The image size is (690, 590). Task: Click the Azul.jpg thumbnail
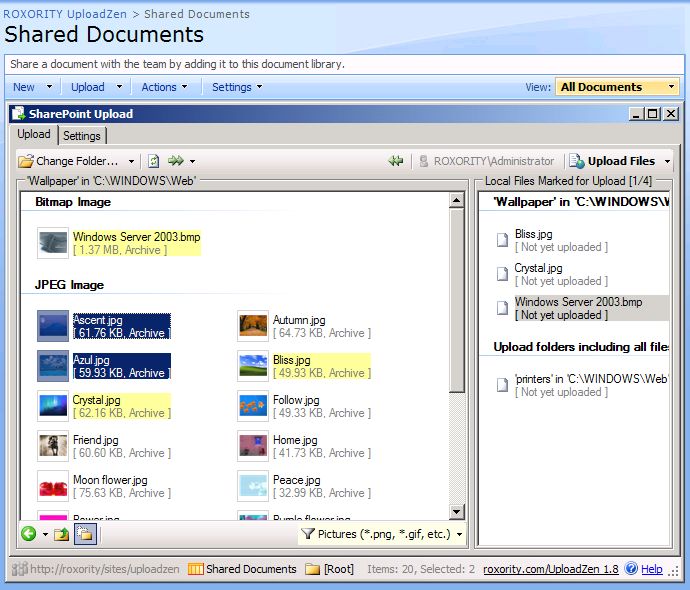(53, 366)
